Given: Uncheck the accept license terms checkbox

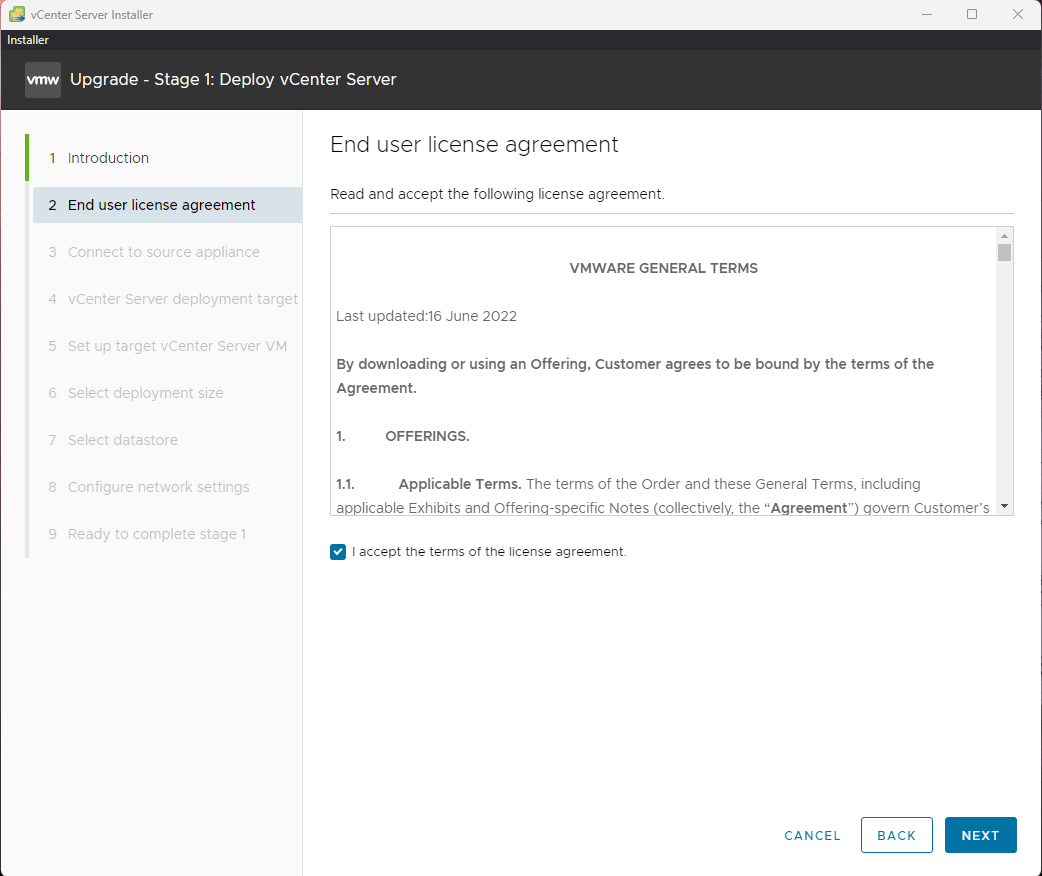Looking at the screenshot, I should click(x=338, y=552).
